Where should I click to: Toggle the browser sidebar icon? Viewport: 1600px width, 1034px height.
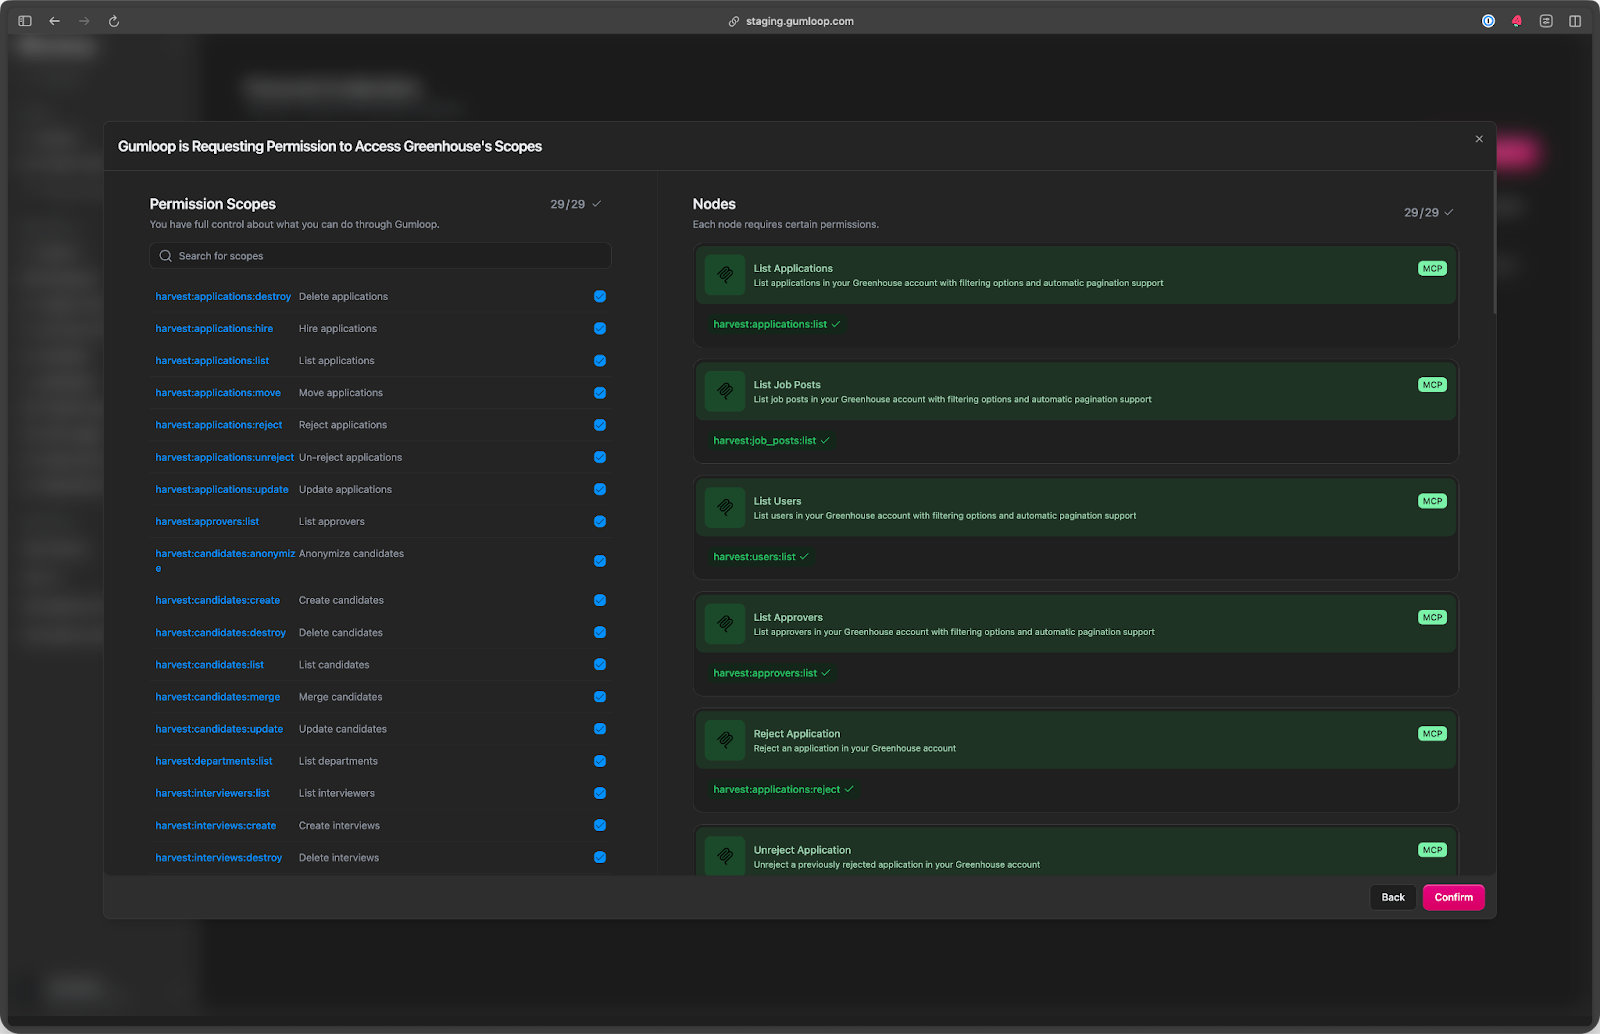click(x=25, y=21)
